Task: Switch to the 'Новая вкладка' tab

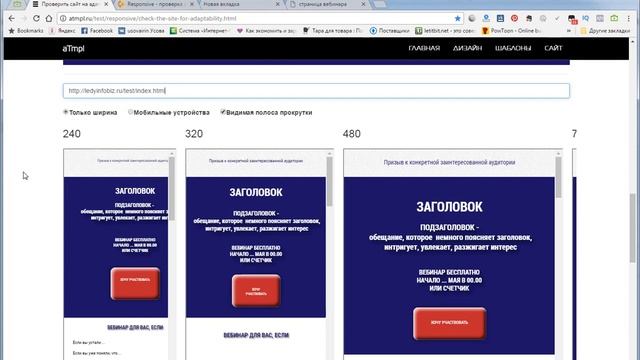Action: pyautogui.click(x=221, y=4)
